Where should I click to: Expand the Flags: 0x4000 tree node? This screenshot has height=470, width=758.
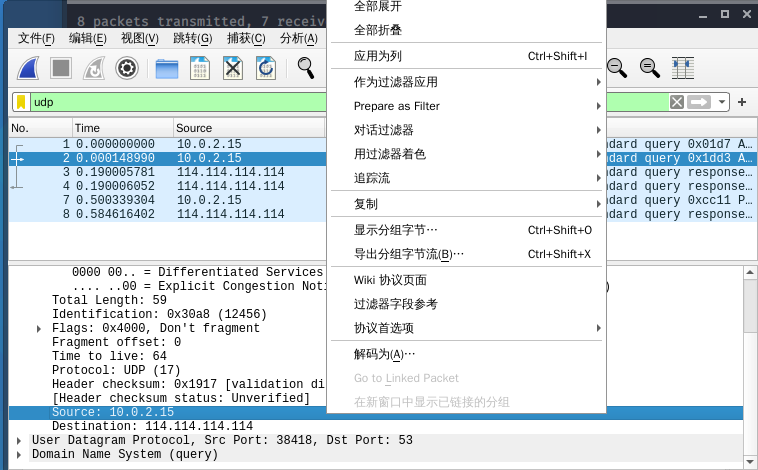[39, 329]
